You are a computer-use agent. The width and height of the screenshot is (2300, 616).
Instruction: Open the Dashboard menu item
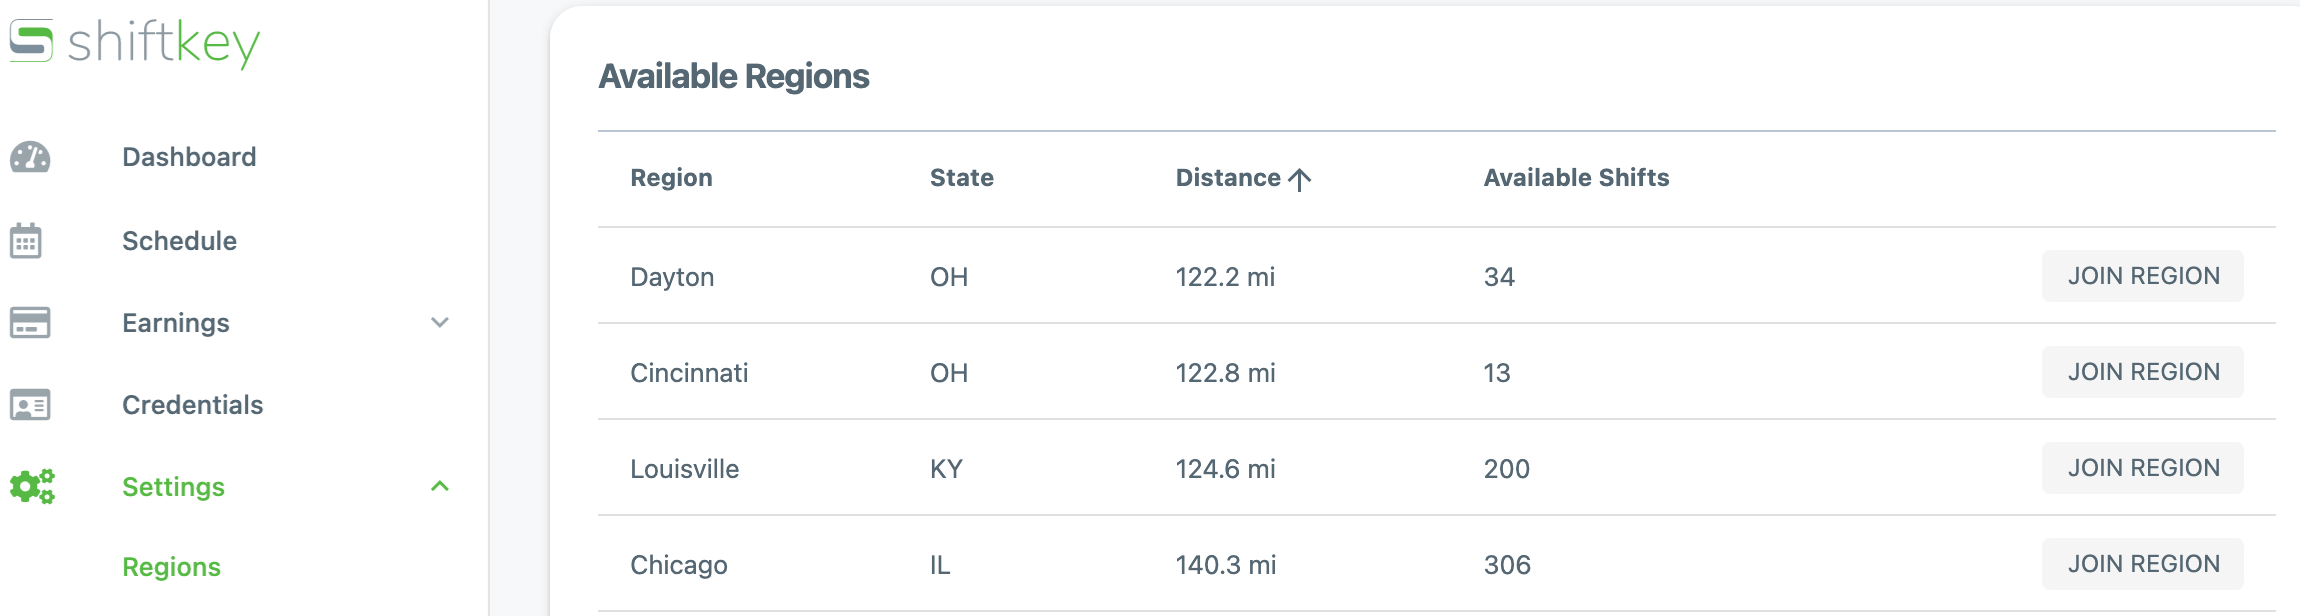(x=189, y=157)
